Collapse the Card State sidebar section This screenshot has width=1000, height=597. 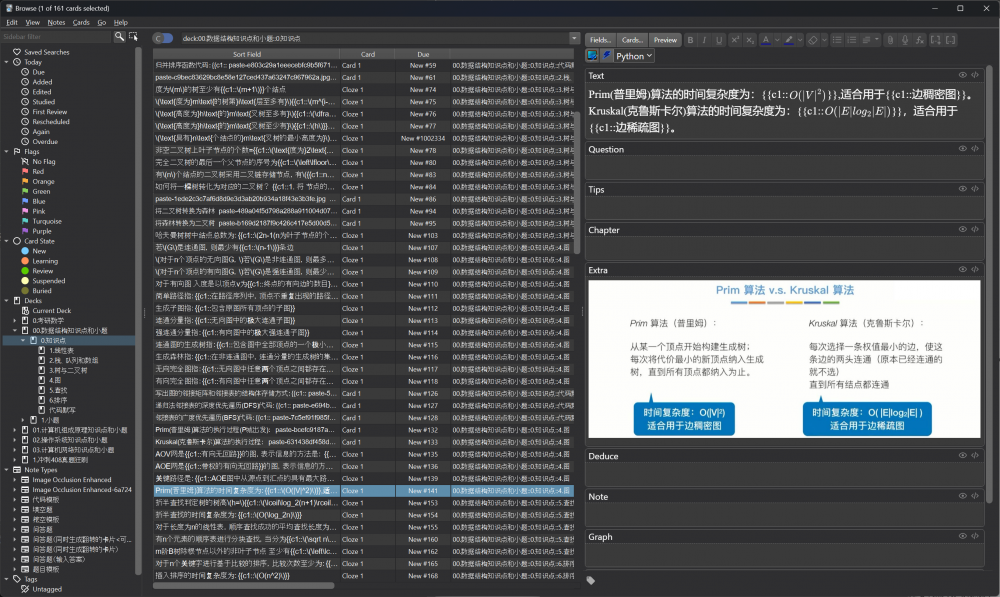click(x=6, y=241)
